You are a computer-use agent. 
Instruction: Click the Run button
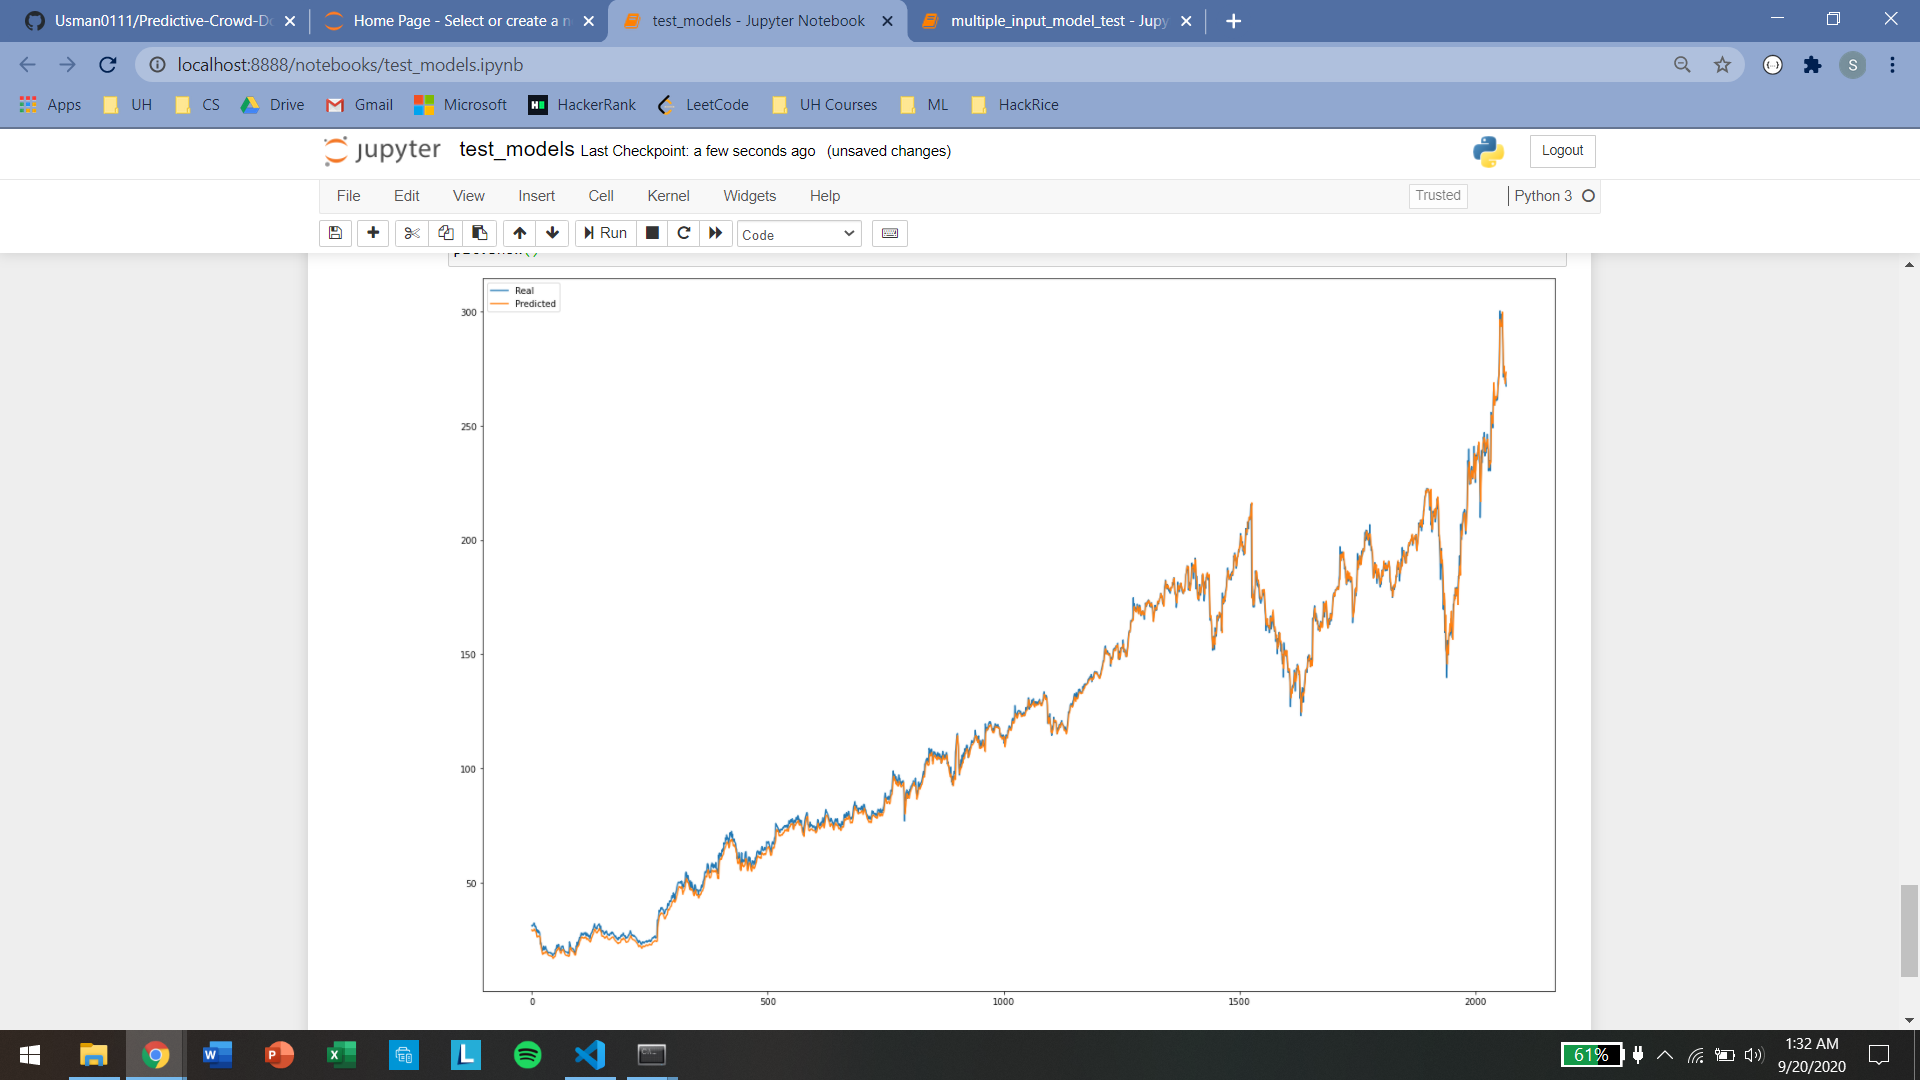coord(606,233)
